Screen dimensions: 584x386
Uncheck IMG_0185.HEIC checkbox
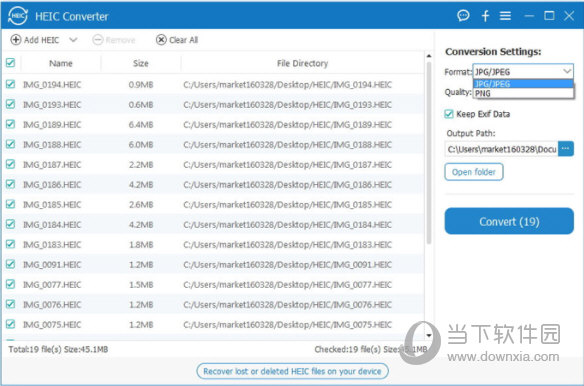coord(10,204)
